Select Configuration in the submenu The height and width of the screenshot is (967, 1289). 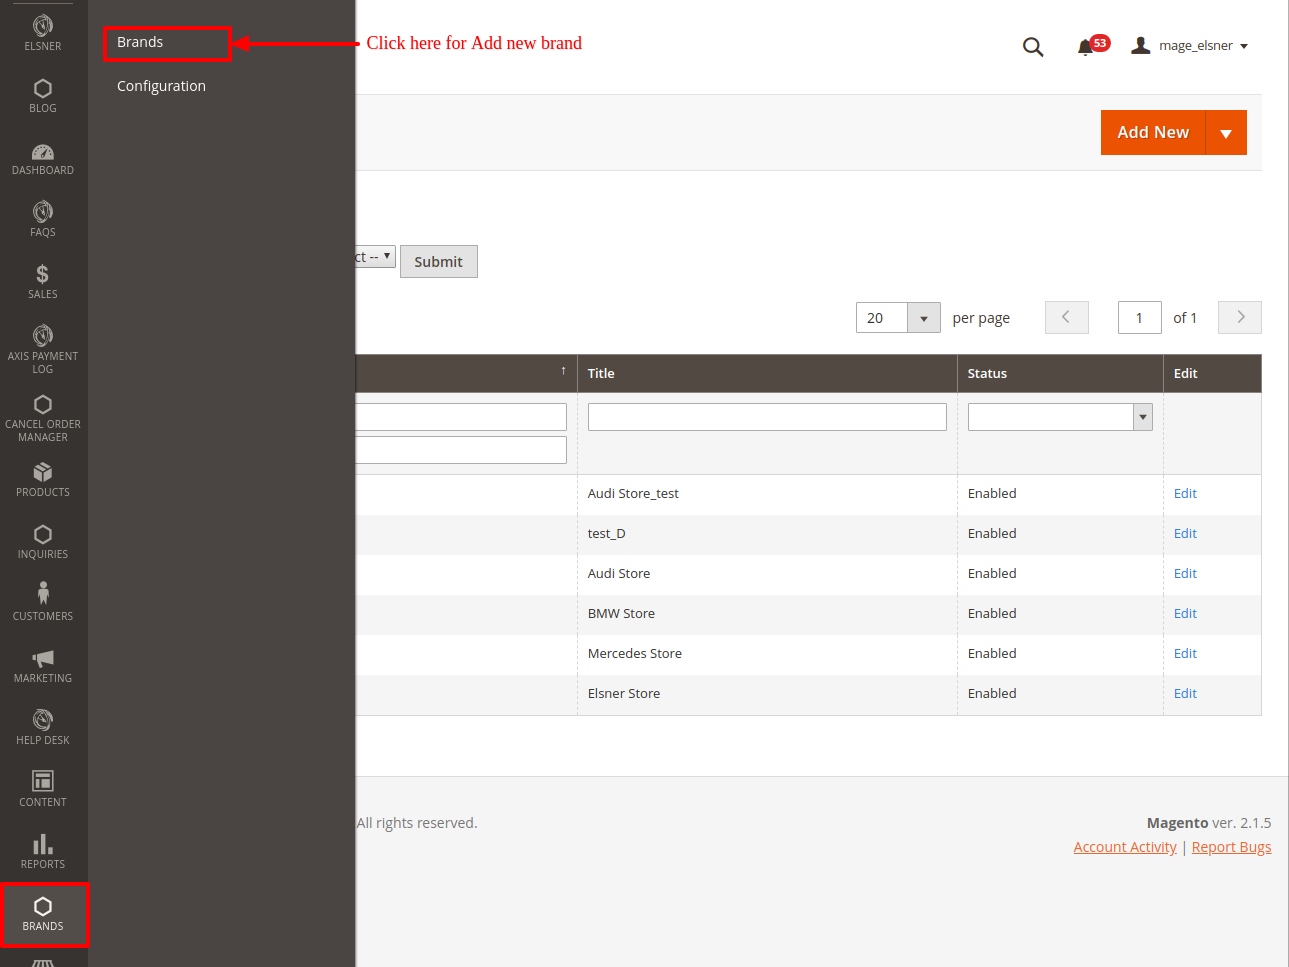pyautogui.click(x=161, y=86)
